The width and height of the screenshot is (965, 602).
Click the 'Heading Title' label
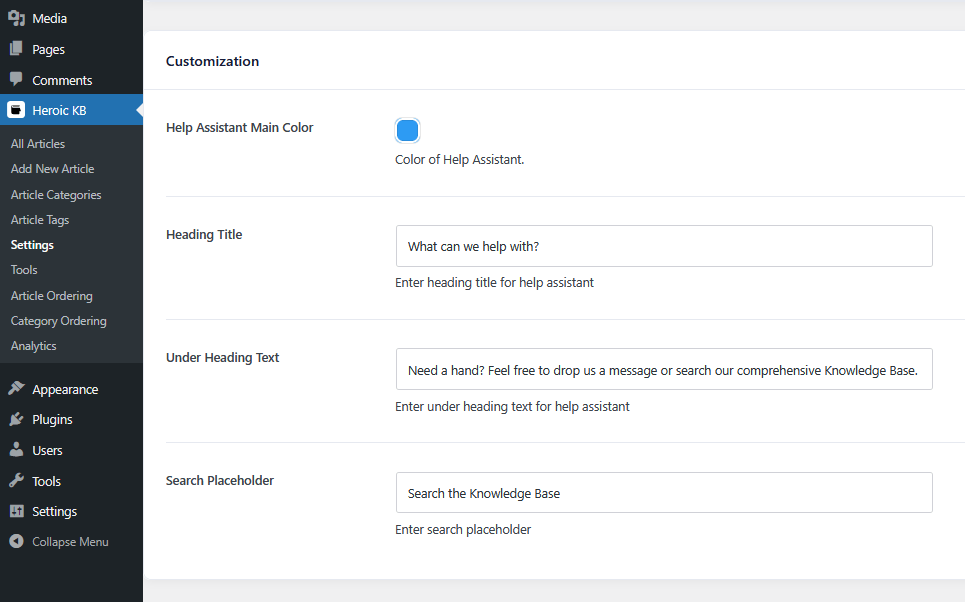204,235
